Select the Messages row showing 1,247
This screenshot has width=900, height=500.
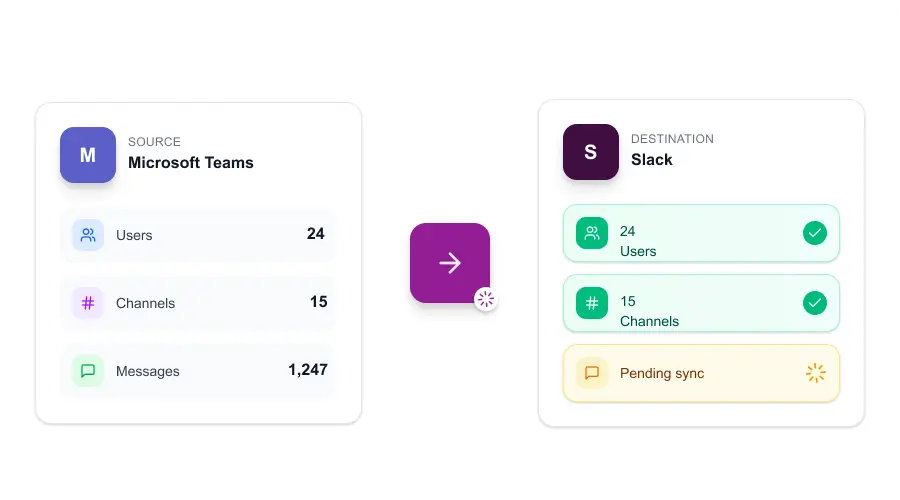[198, 371]
